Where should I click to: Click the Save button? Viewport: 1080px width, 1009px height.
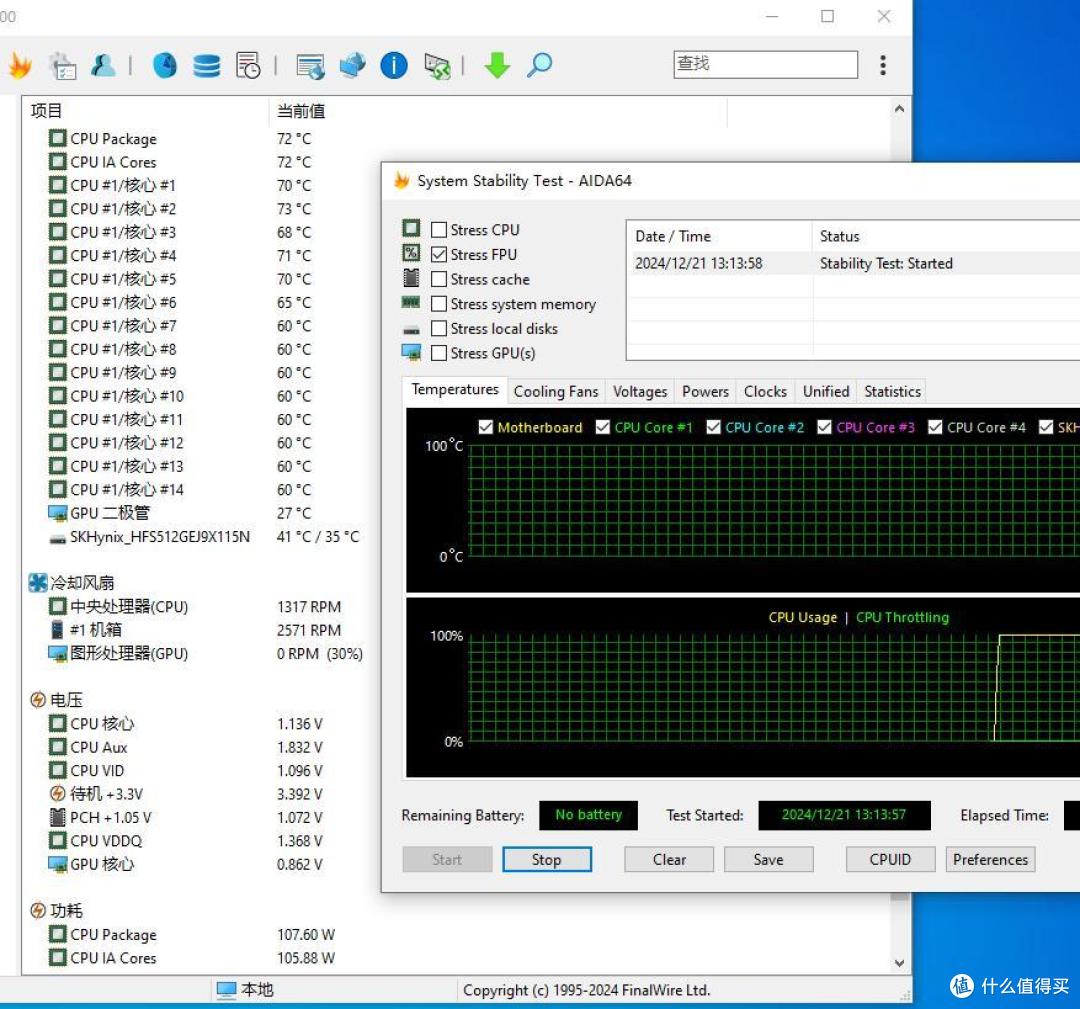click(x=769, y=860)
